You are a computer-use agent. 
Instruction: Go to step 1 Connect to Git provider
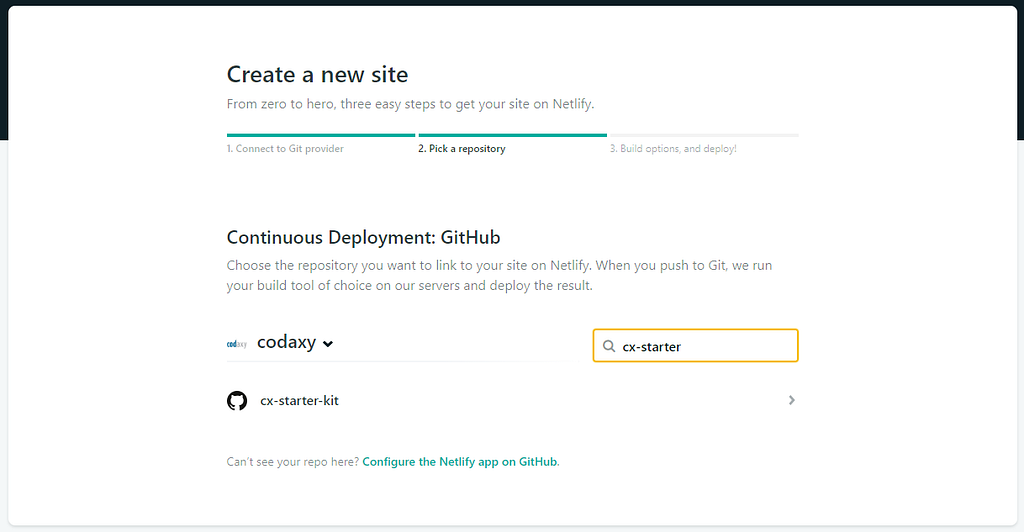(285, 149)
